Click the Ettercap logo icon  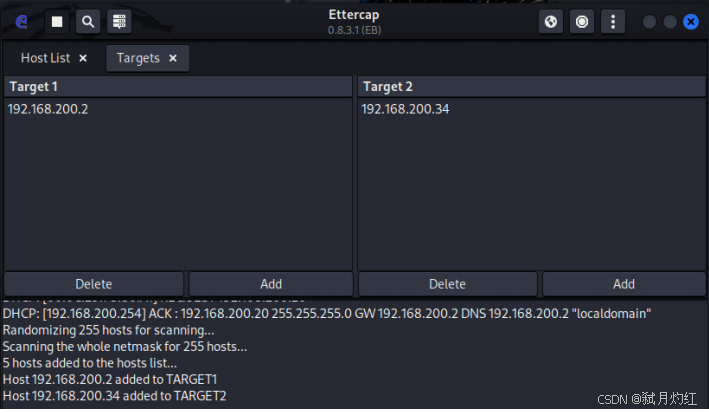point(21,21)
